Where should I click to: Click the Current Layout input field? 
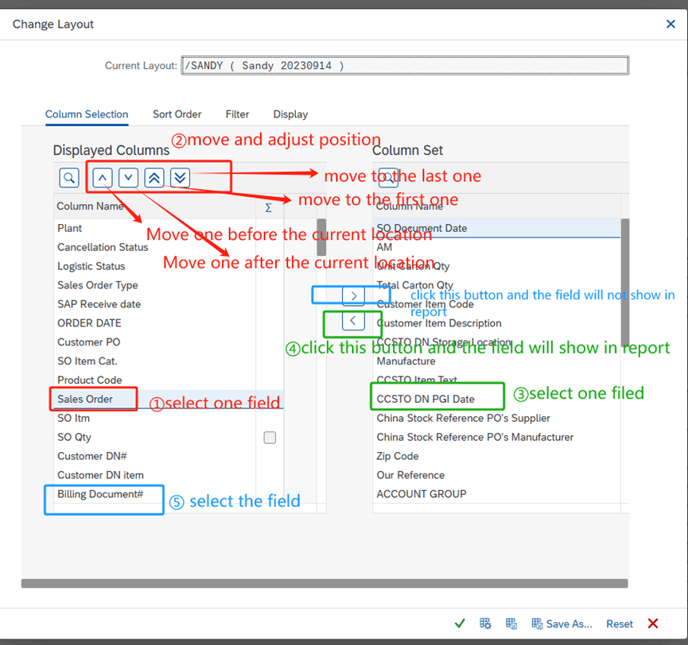[x=405, y=66]
